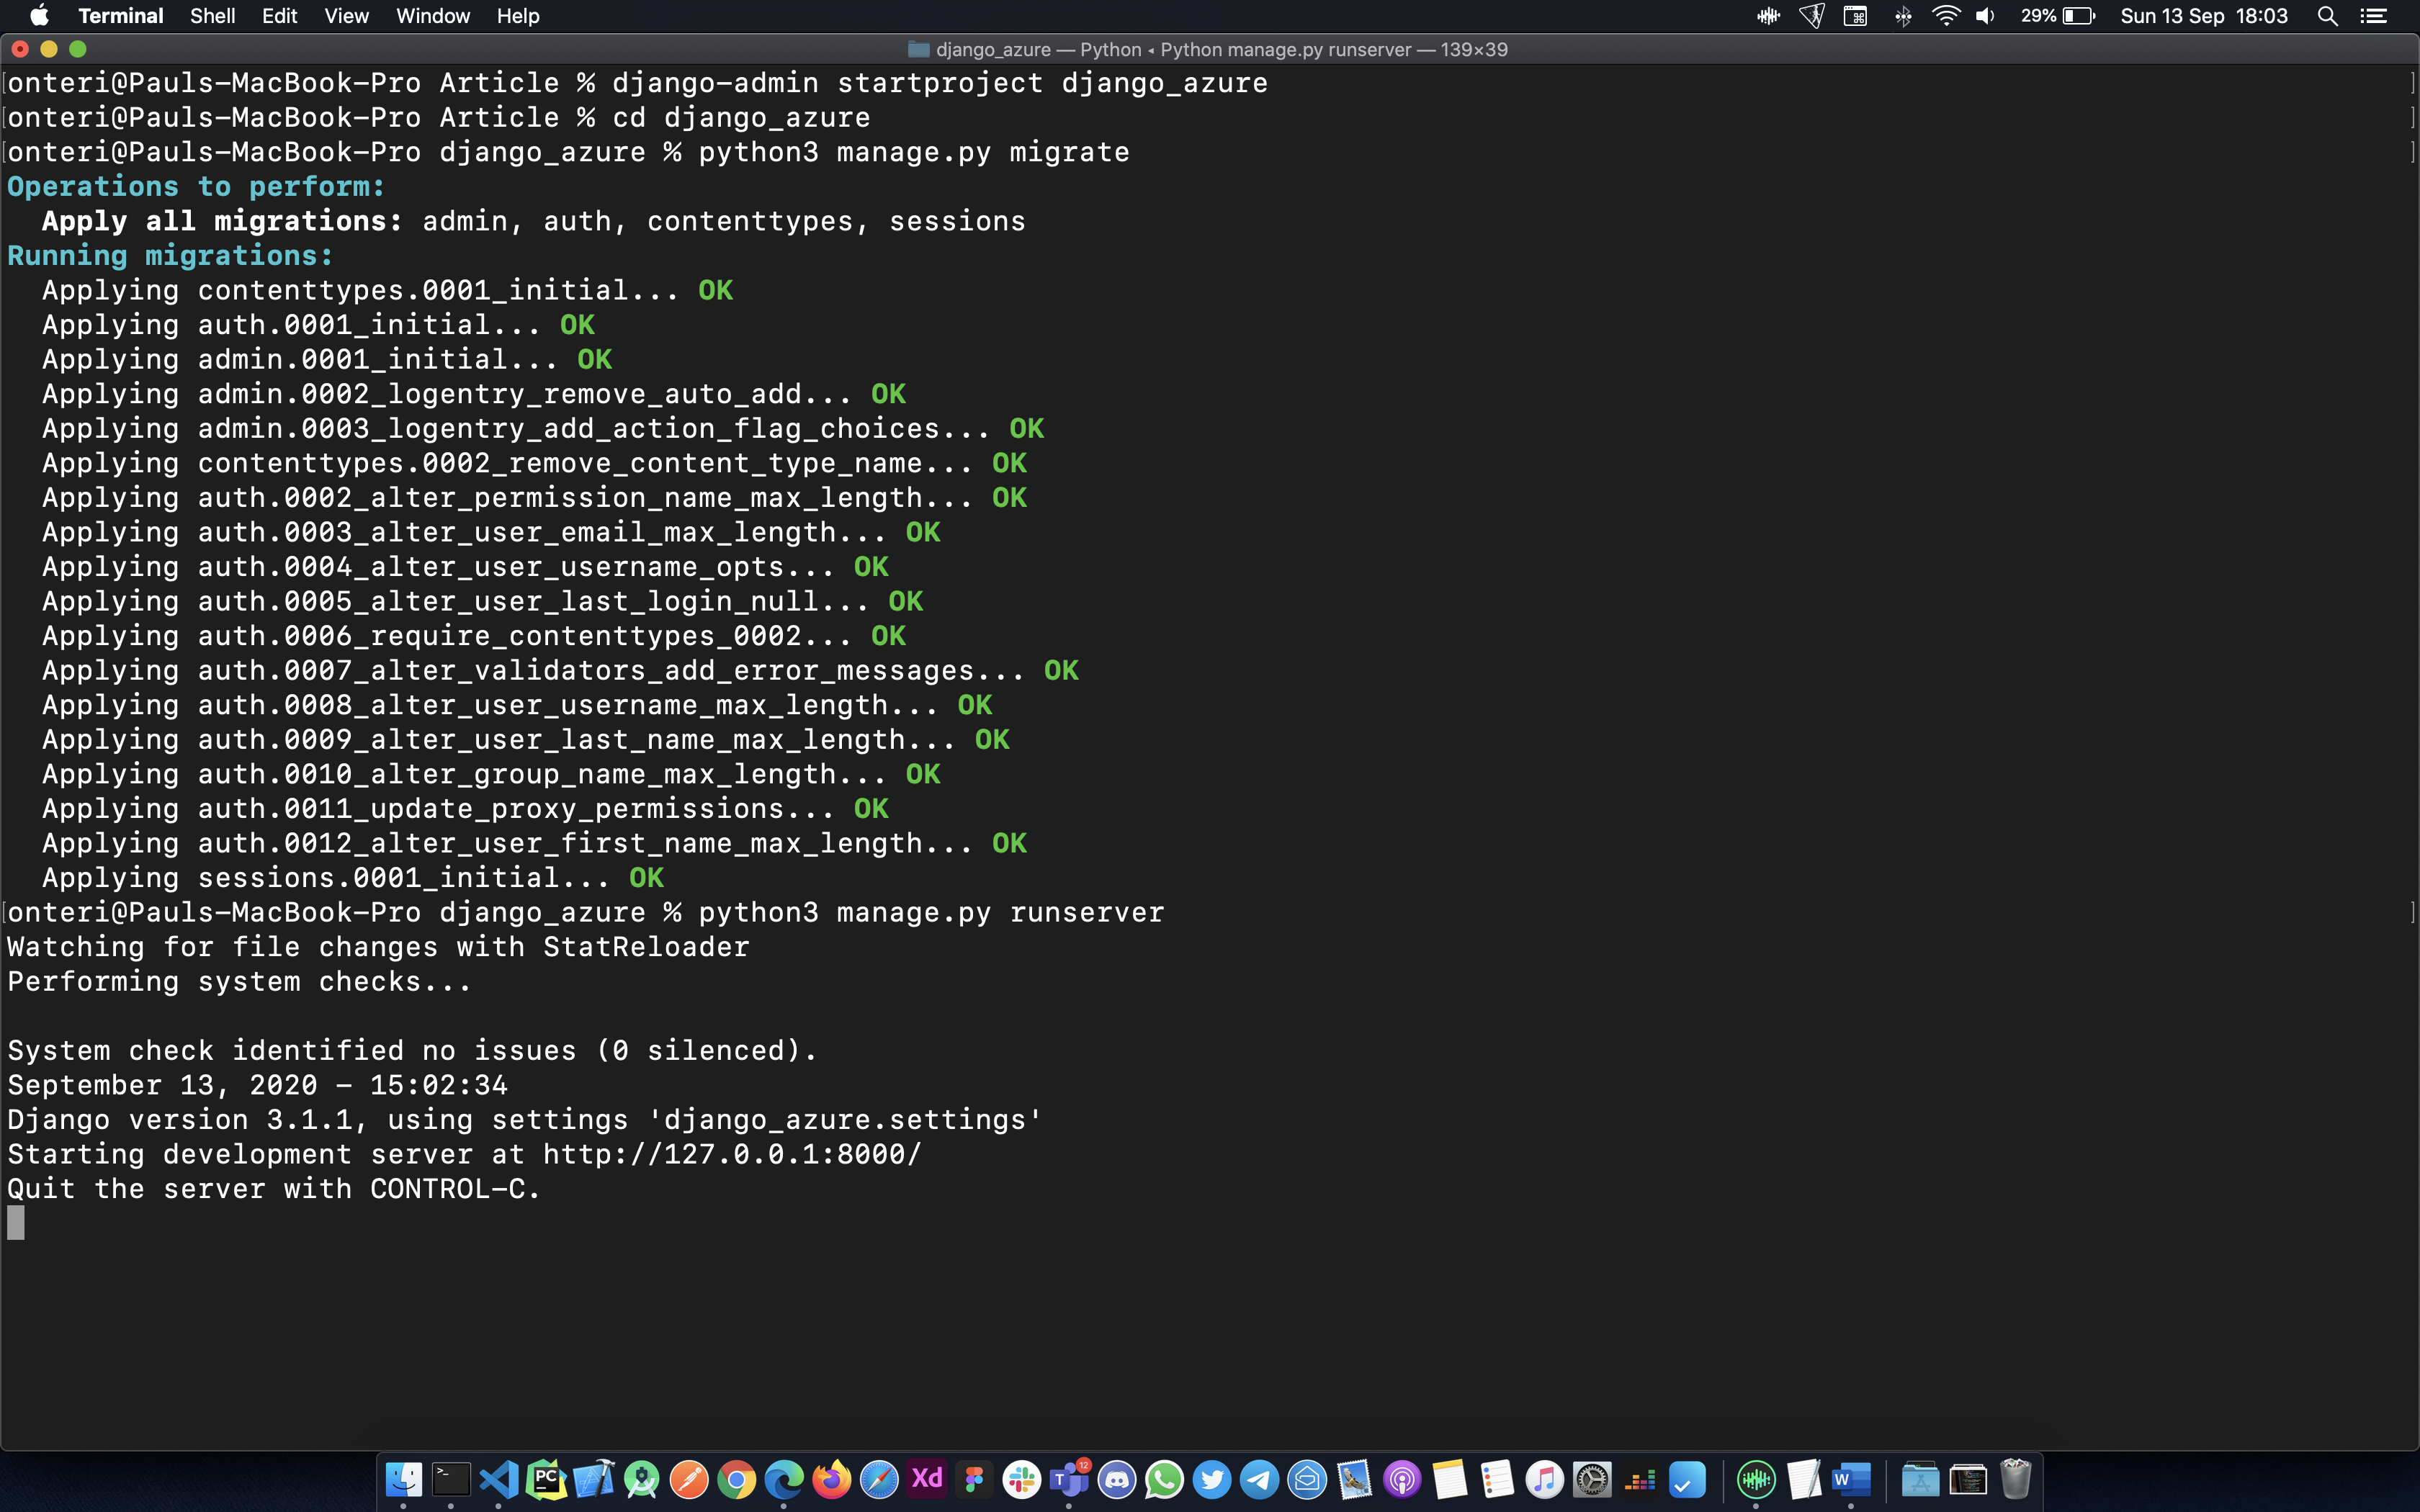This screenshot has height=1512, width=2420.
Task: Launch Adobe XD from dock
Action: pyautogui.click(x=927, y=1479)
